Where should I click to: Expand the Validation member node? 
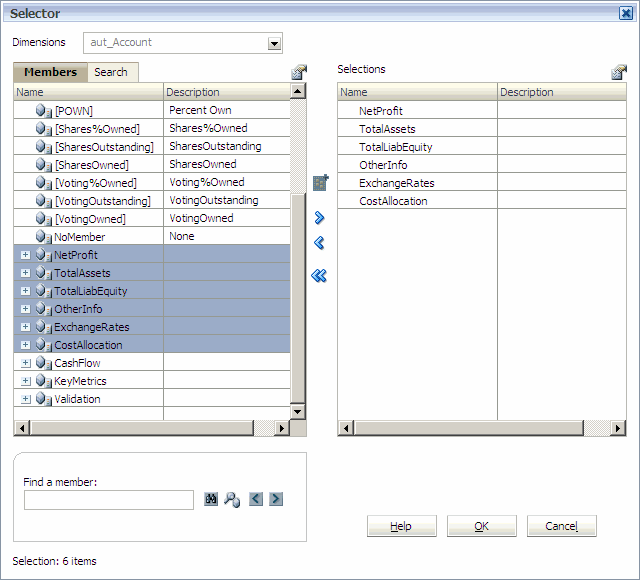click(25, 398)
